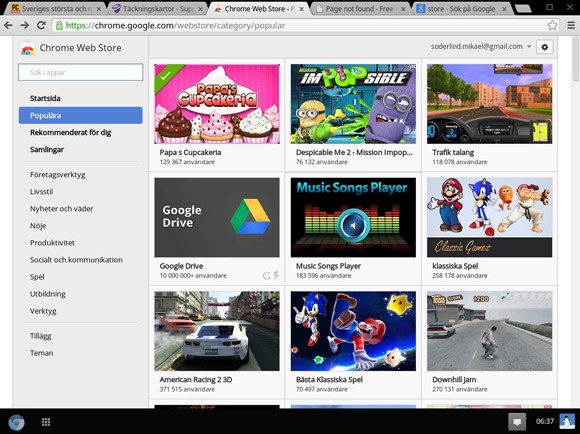The image size is (580, 434).
Task: Close the store - Sök på Google tab
Action: pyautogui.click(x=504, y=9)
